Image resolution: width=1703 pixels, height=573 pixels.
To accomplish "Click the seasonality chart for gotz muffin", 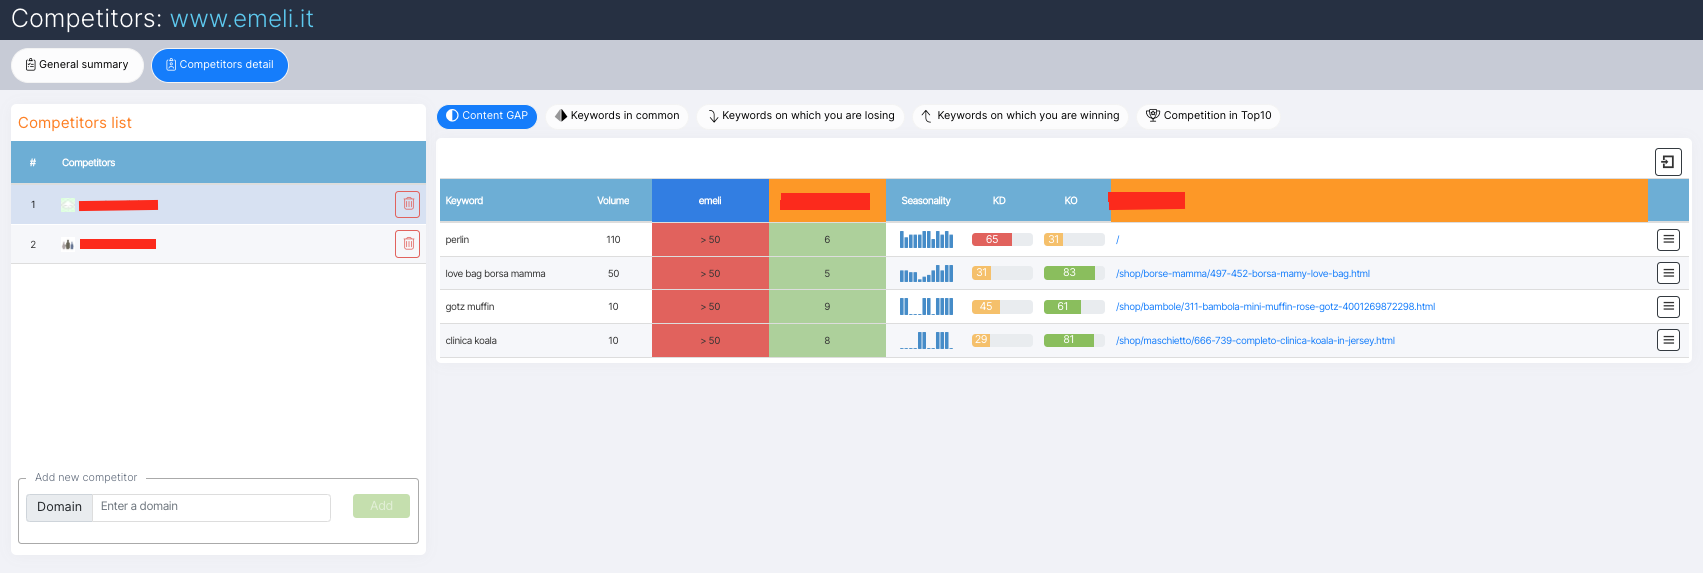I will point(926,306).
